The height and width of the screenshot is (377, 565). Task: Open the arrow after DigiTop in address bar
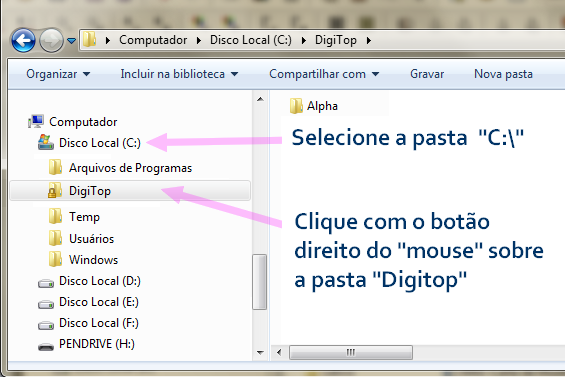pyautogui.click(x=368, y=41)
